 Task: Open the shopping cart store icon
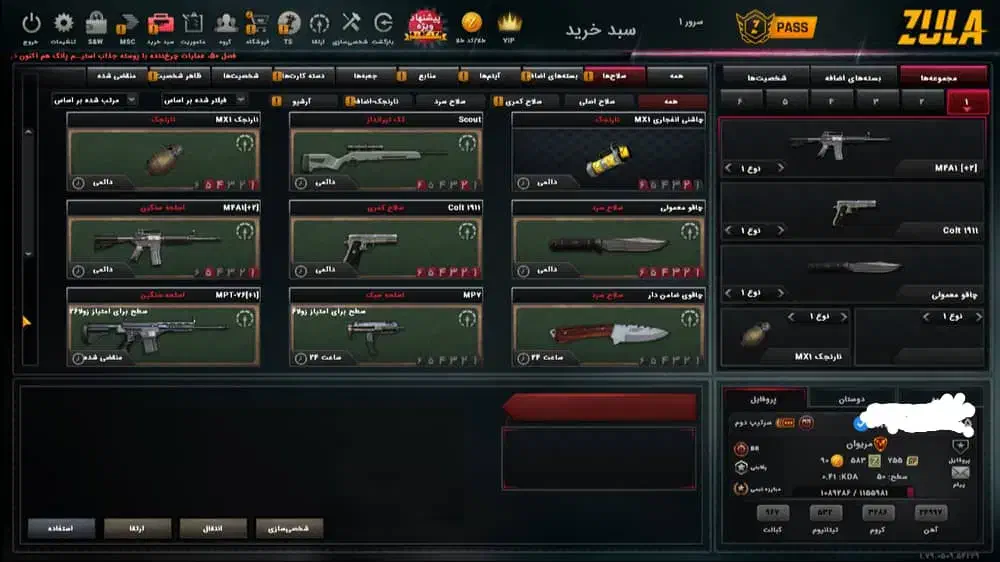tap(257, 24)
